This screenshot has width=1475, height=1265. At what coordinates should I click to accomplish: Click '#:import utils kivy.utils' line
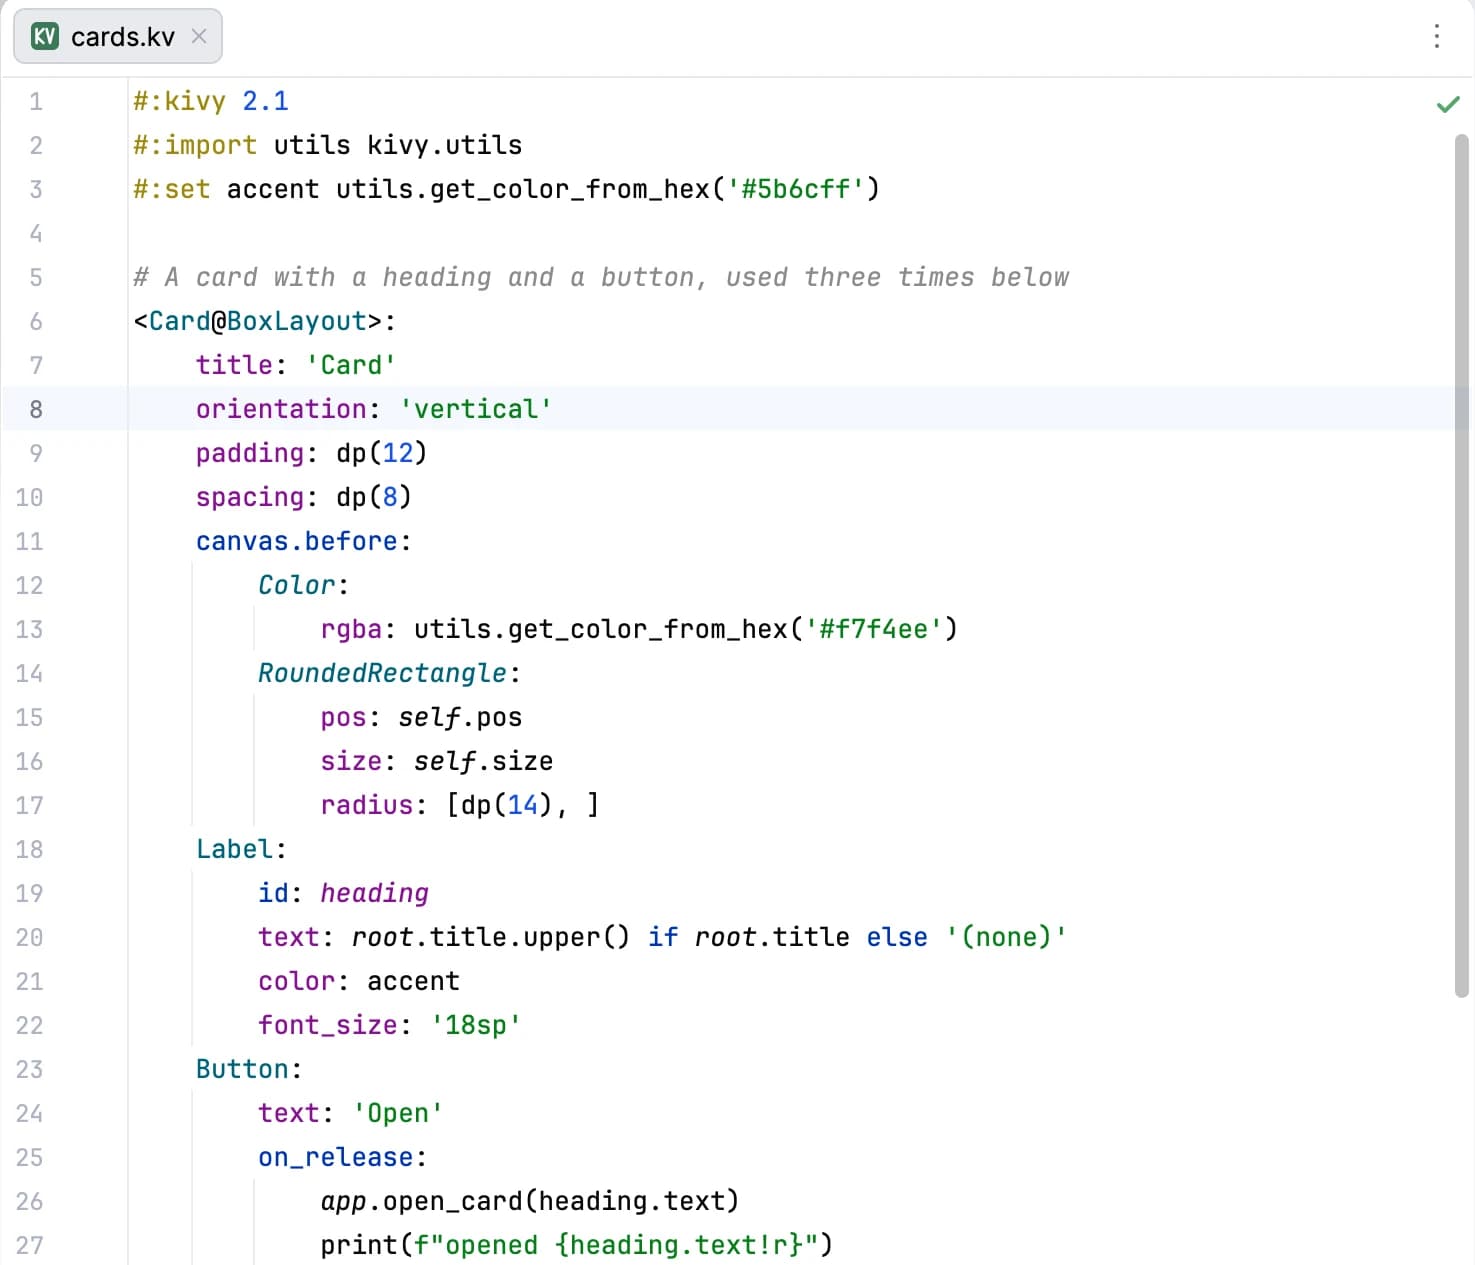click(328, 145)
